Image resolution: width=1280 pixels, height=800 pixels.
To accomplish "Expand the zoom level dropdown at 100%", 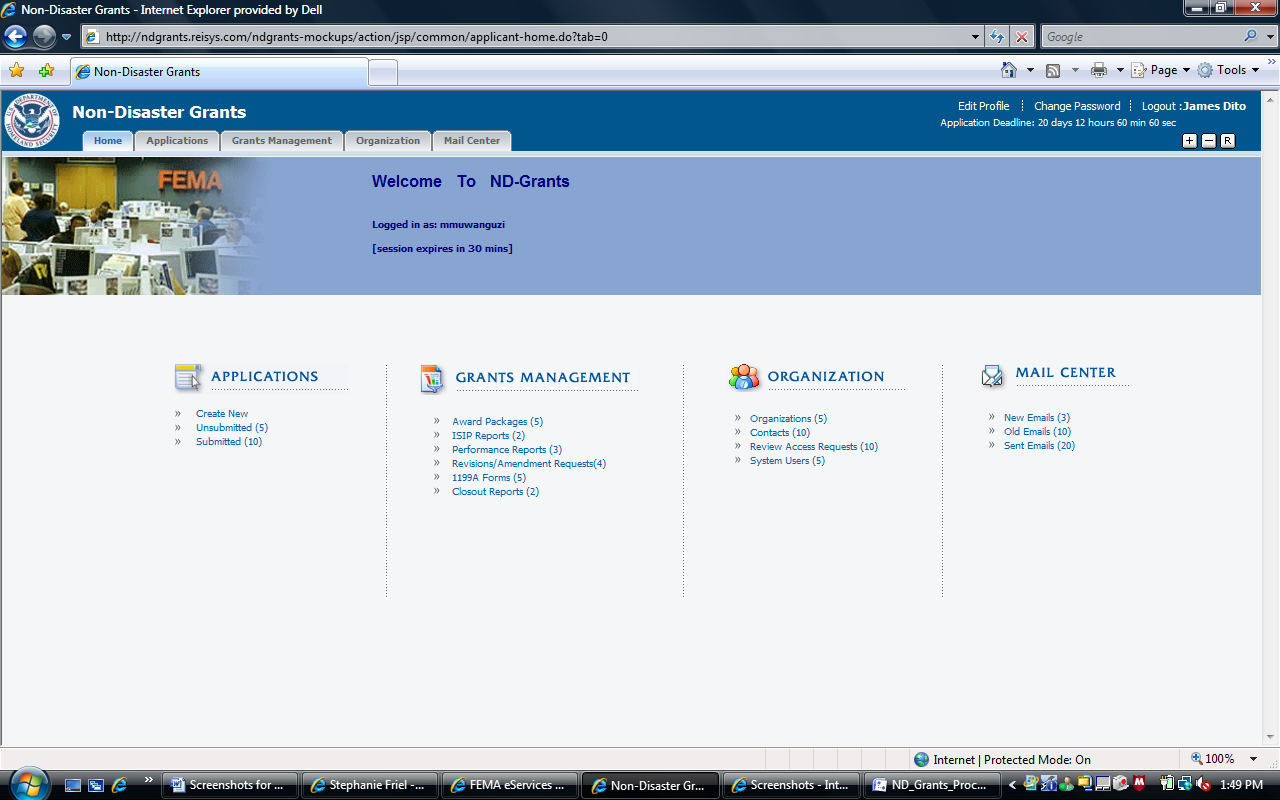I will 1253,760.
